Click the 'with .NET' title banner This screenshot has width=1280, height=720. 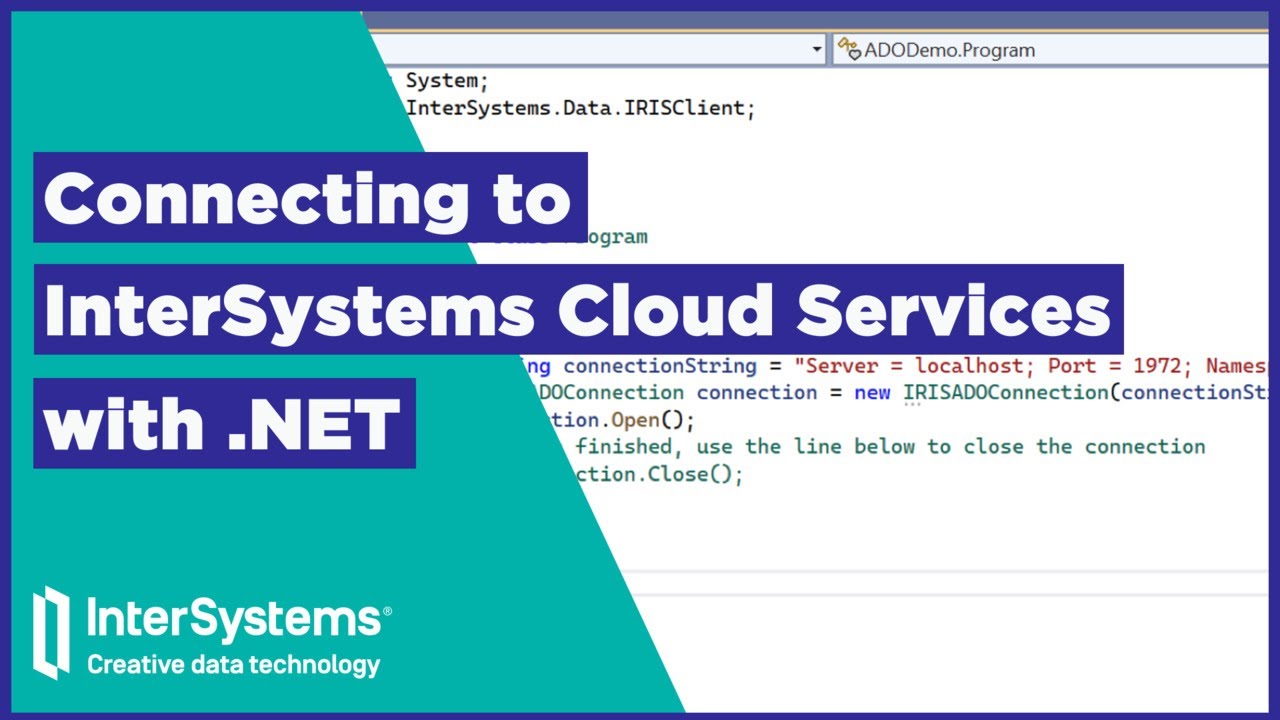pos(224,423)
